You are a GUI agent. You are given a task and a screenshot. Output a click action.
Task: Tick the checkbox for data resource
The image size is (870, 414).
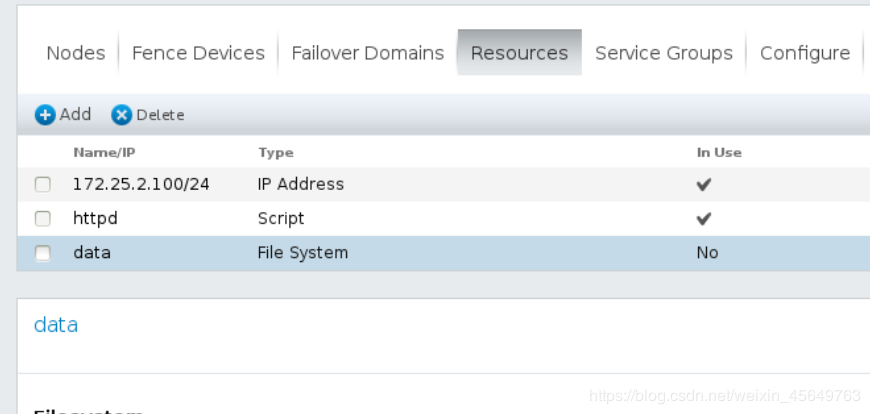point(43,253)
